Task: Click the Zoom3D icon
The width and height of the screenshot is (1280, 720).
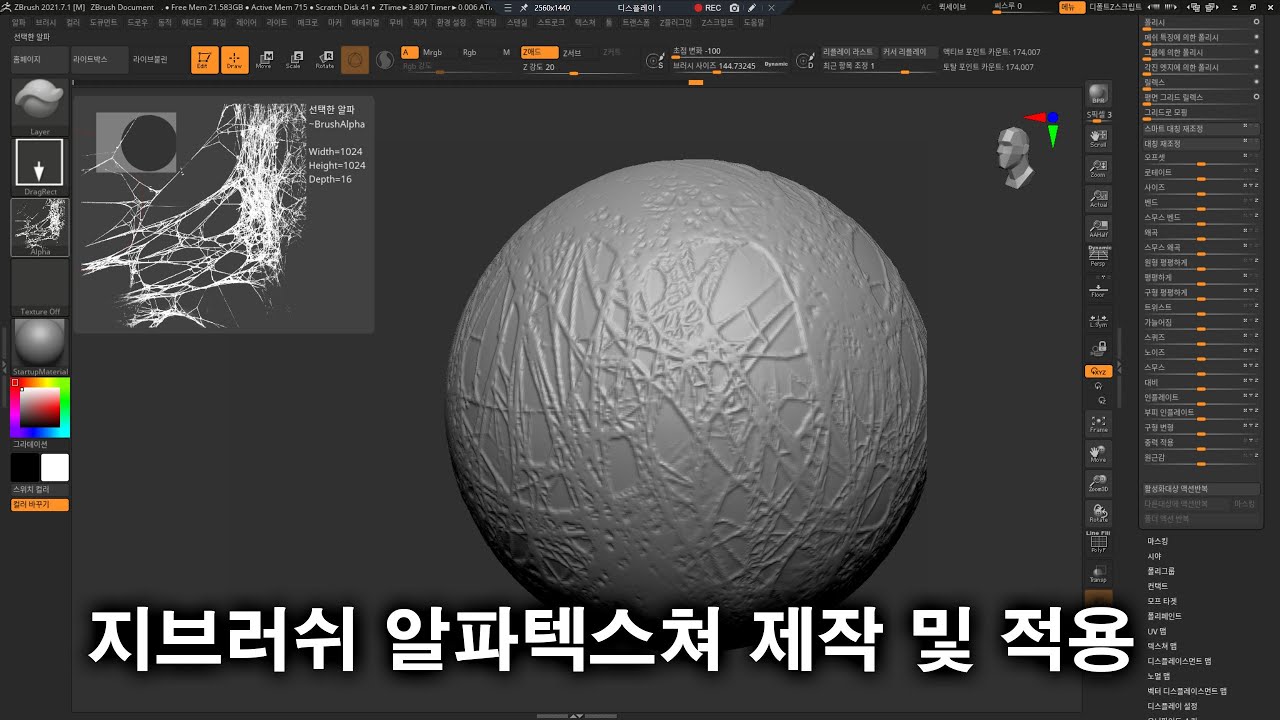Action: point(1098,483)
